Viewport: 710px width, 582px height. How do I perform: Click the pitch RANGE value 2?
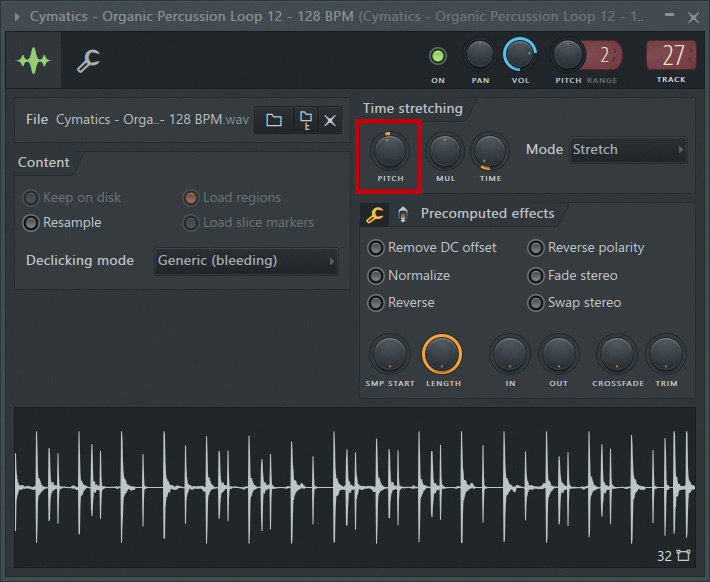605,55
